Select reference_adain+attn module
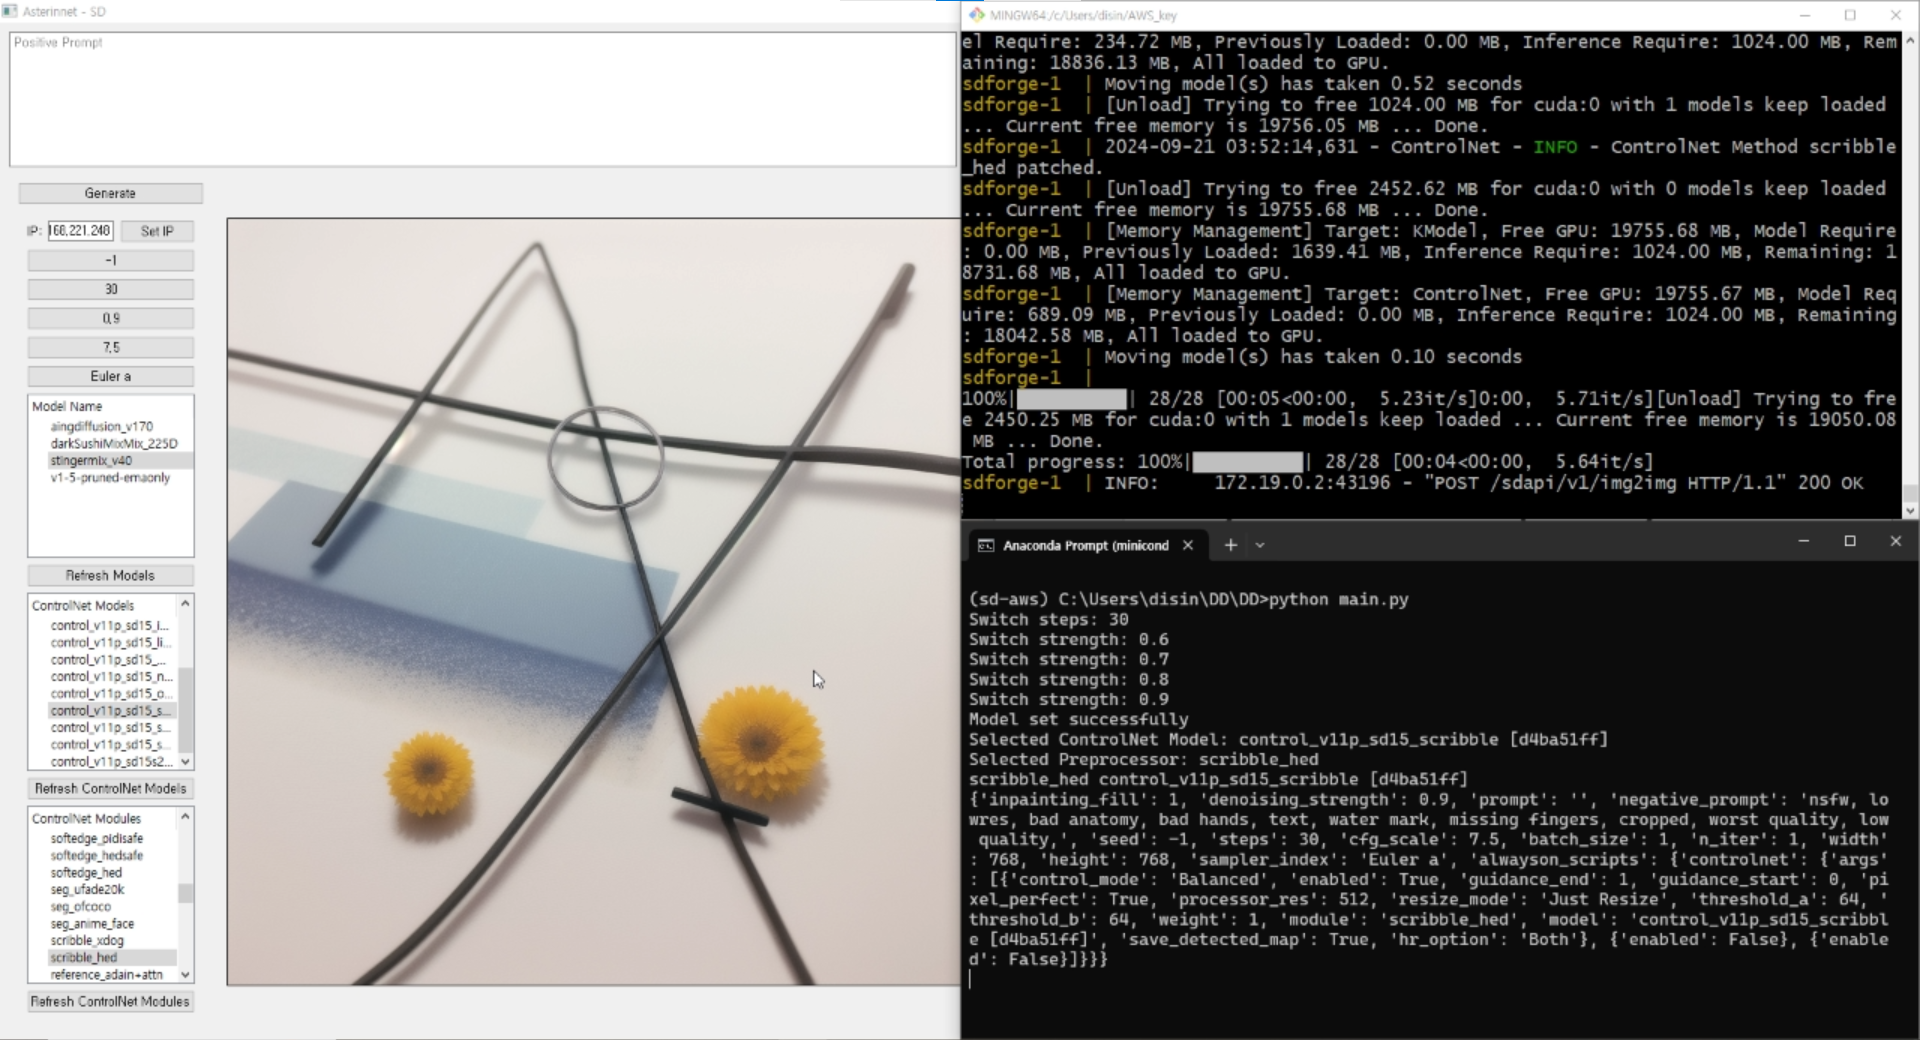 coord(106,974)
